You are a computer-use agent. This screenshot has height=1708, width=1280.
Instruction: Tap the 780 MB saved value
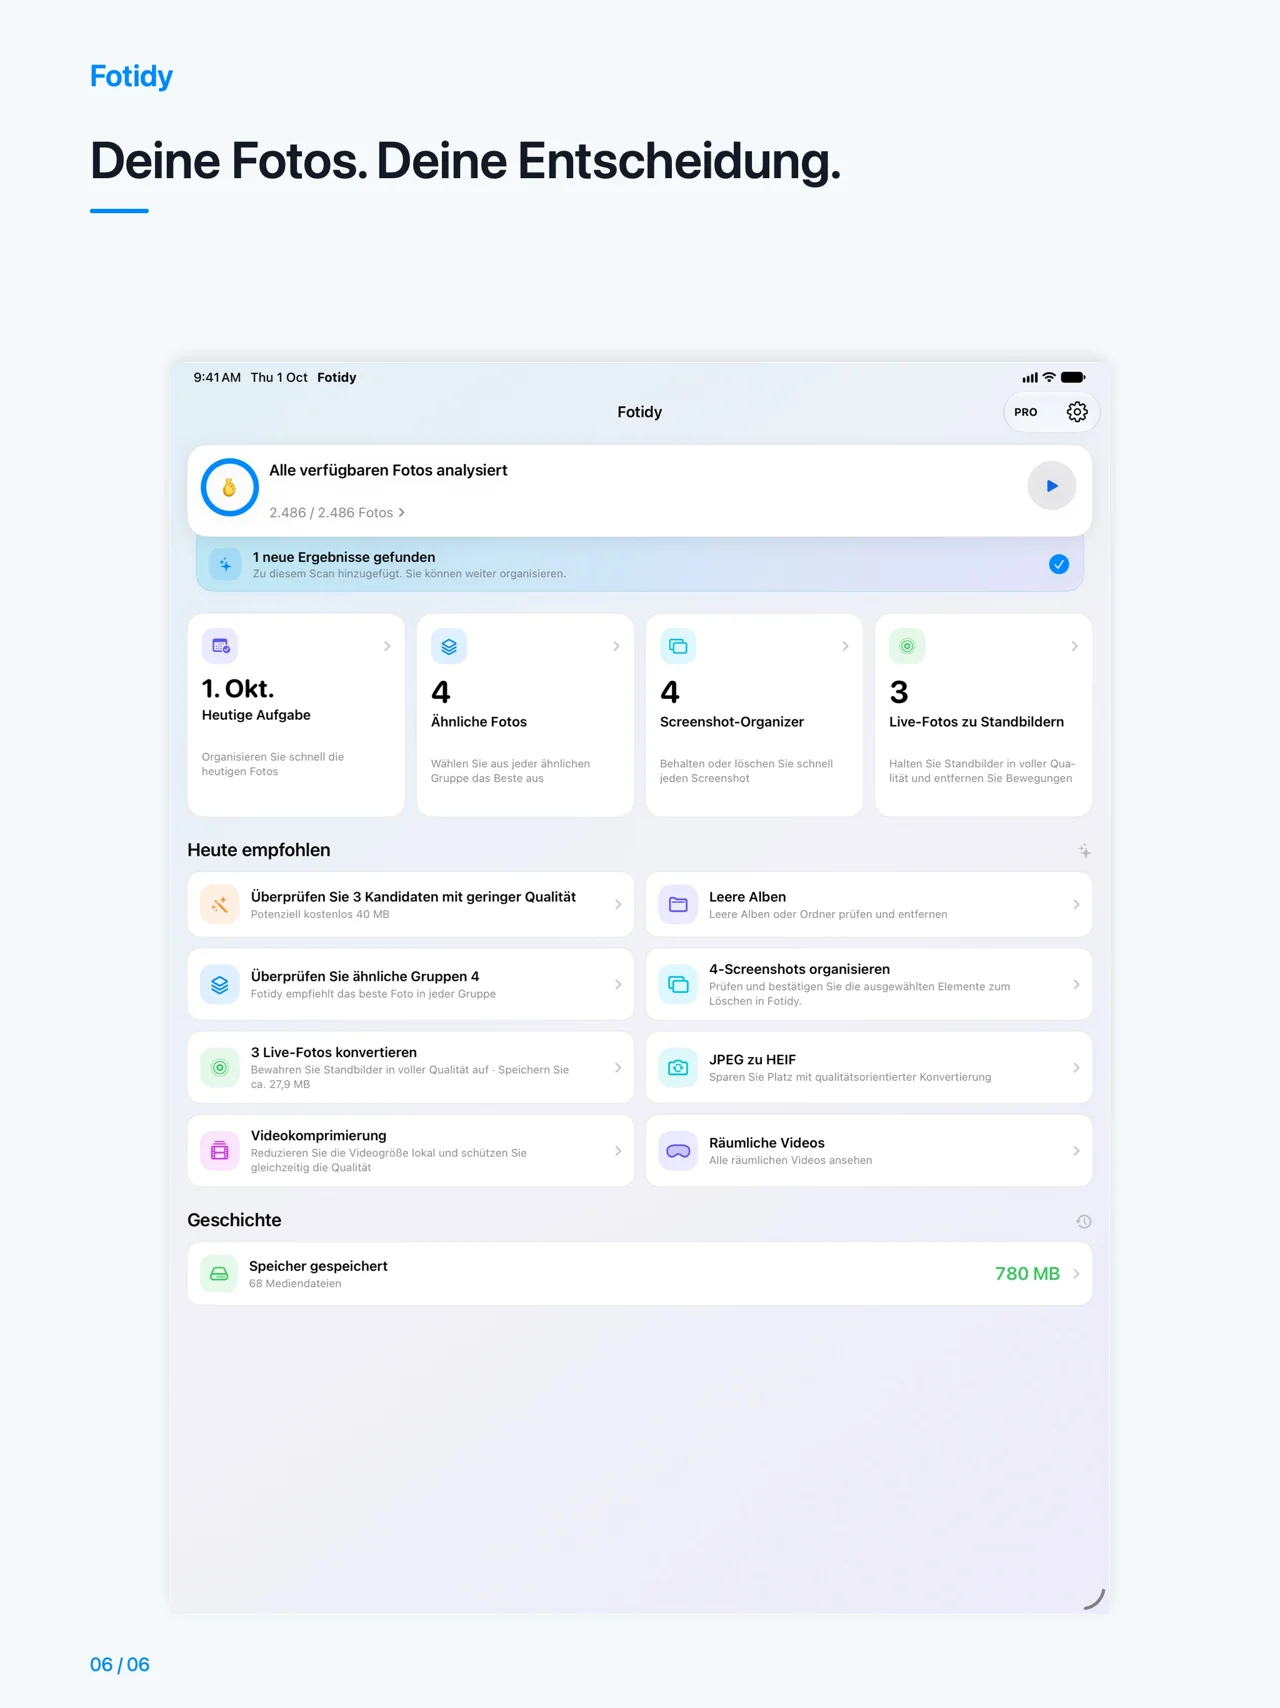[x=1027, y=1274]
